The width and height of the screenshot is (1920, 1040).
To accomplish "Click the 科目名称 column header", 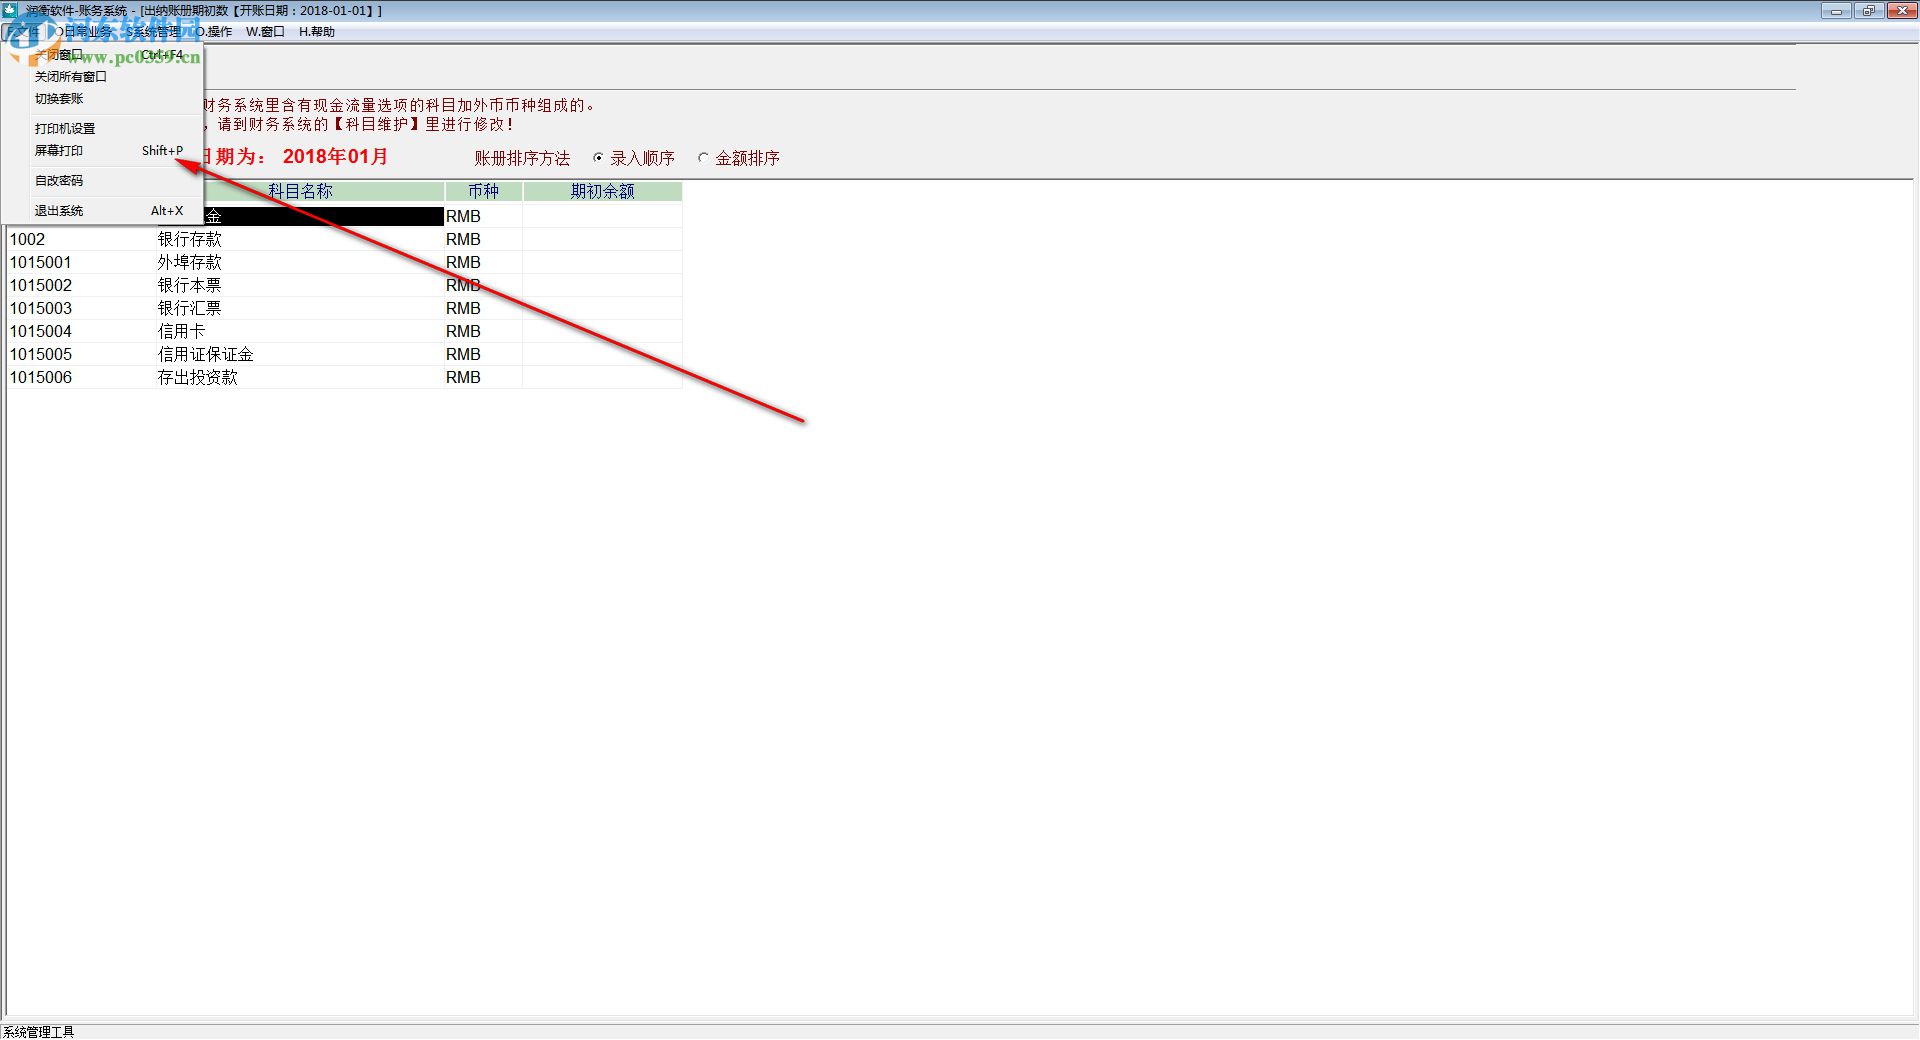I will (300, 191).
